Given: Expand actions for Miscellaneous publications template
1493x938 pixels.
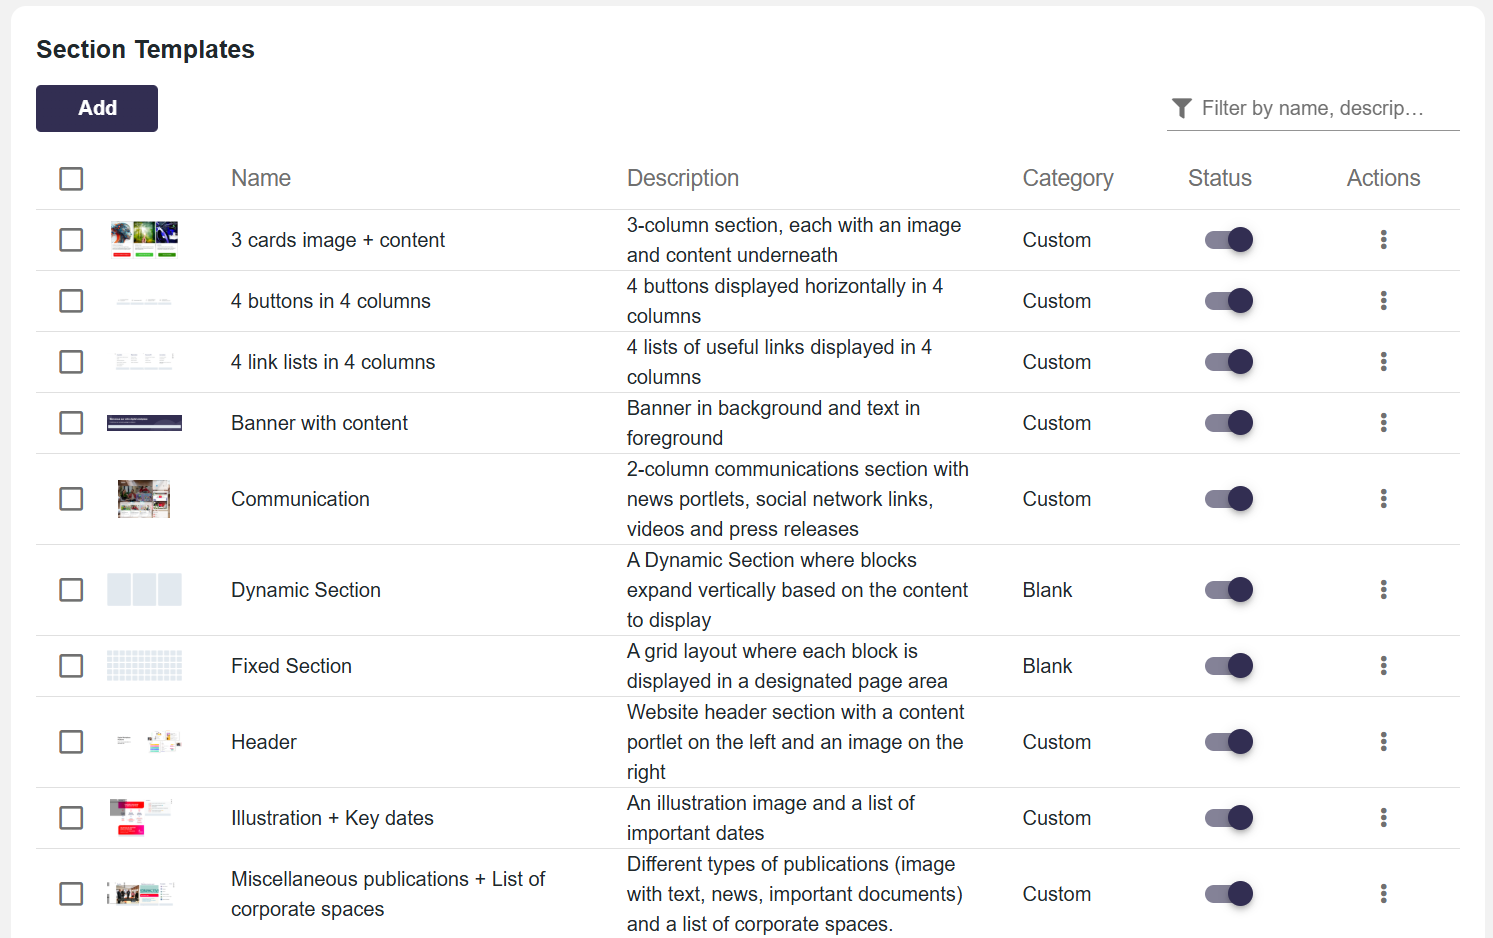Looking at the screenshot, I should [1383, 894].
